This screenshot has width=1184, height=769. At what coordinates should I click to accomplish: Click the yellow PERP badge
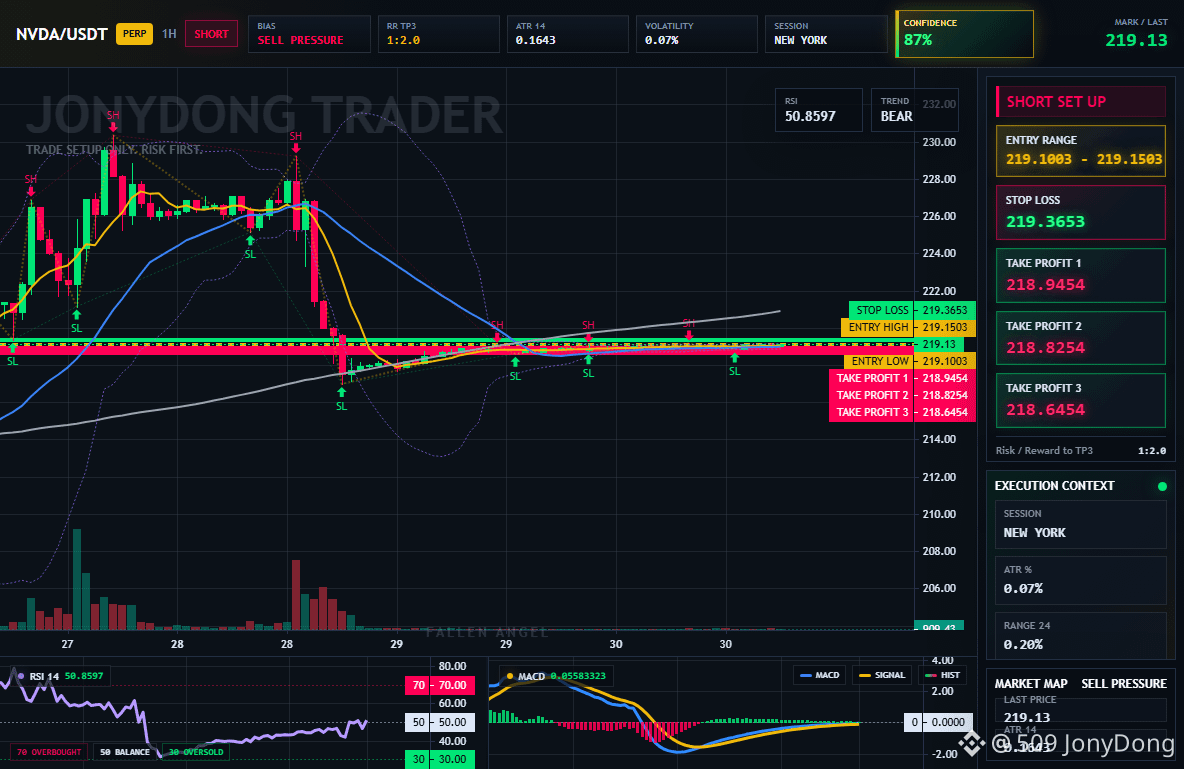pos(134,34)
